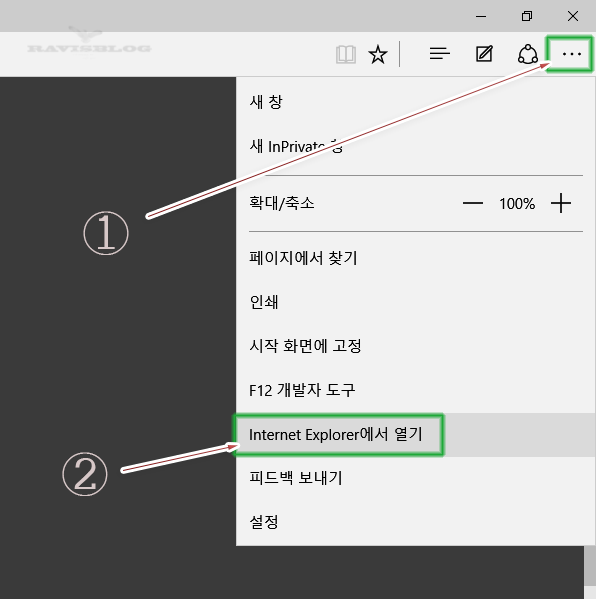Click the 100% zoom value
The image size is (596, 599).
tap(517, 204)
